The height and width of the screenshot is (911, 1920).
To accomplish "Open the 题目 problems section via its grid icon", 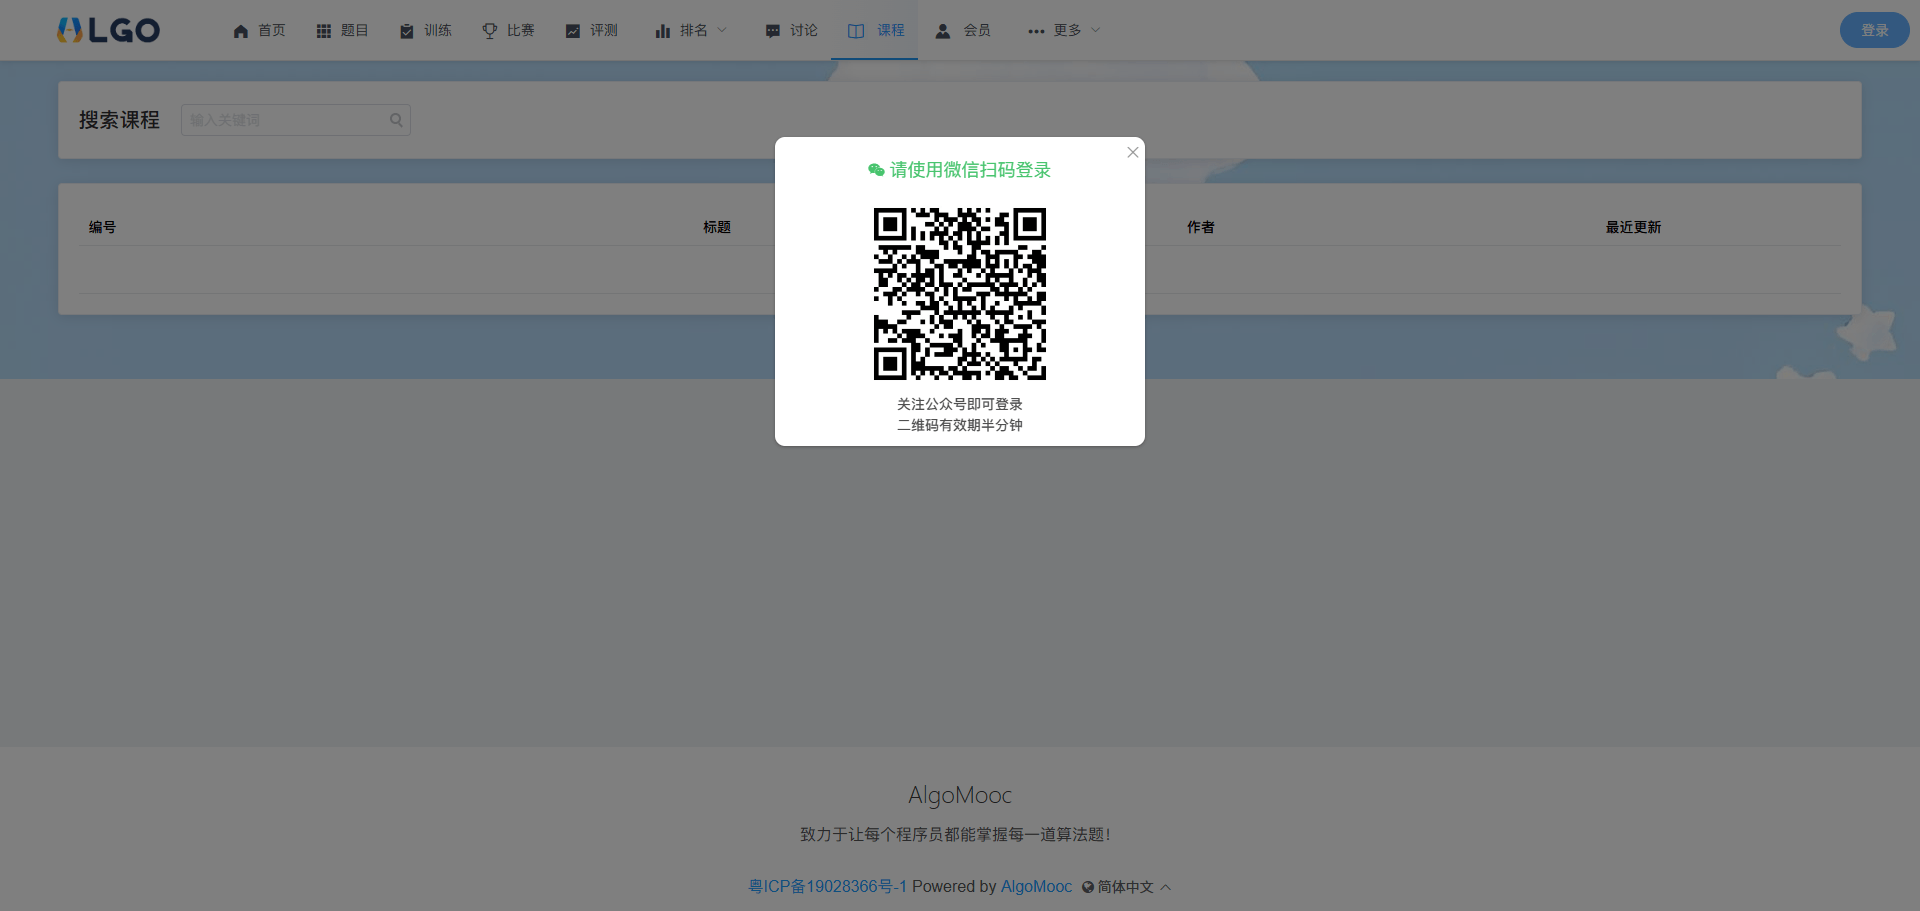I will coord(322,30).
